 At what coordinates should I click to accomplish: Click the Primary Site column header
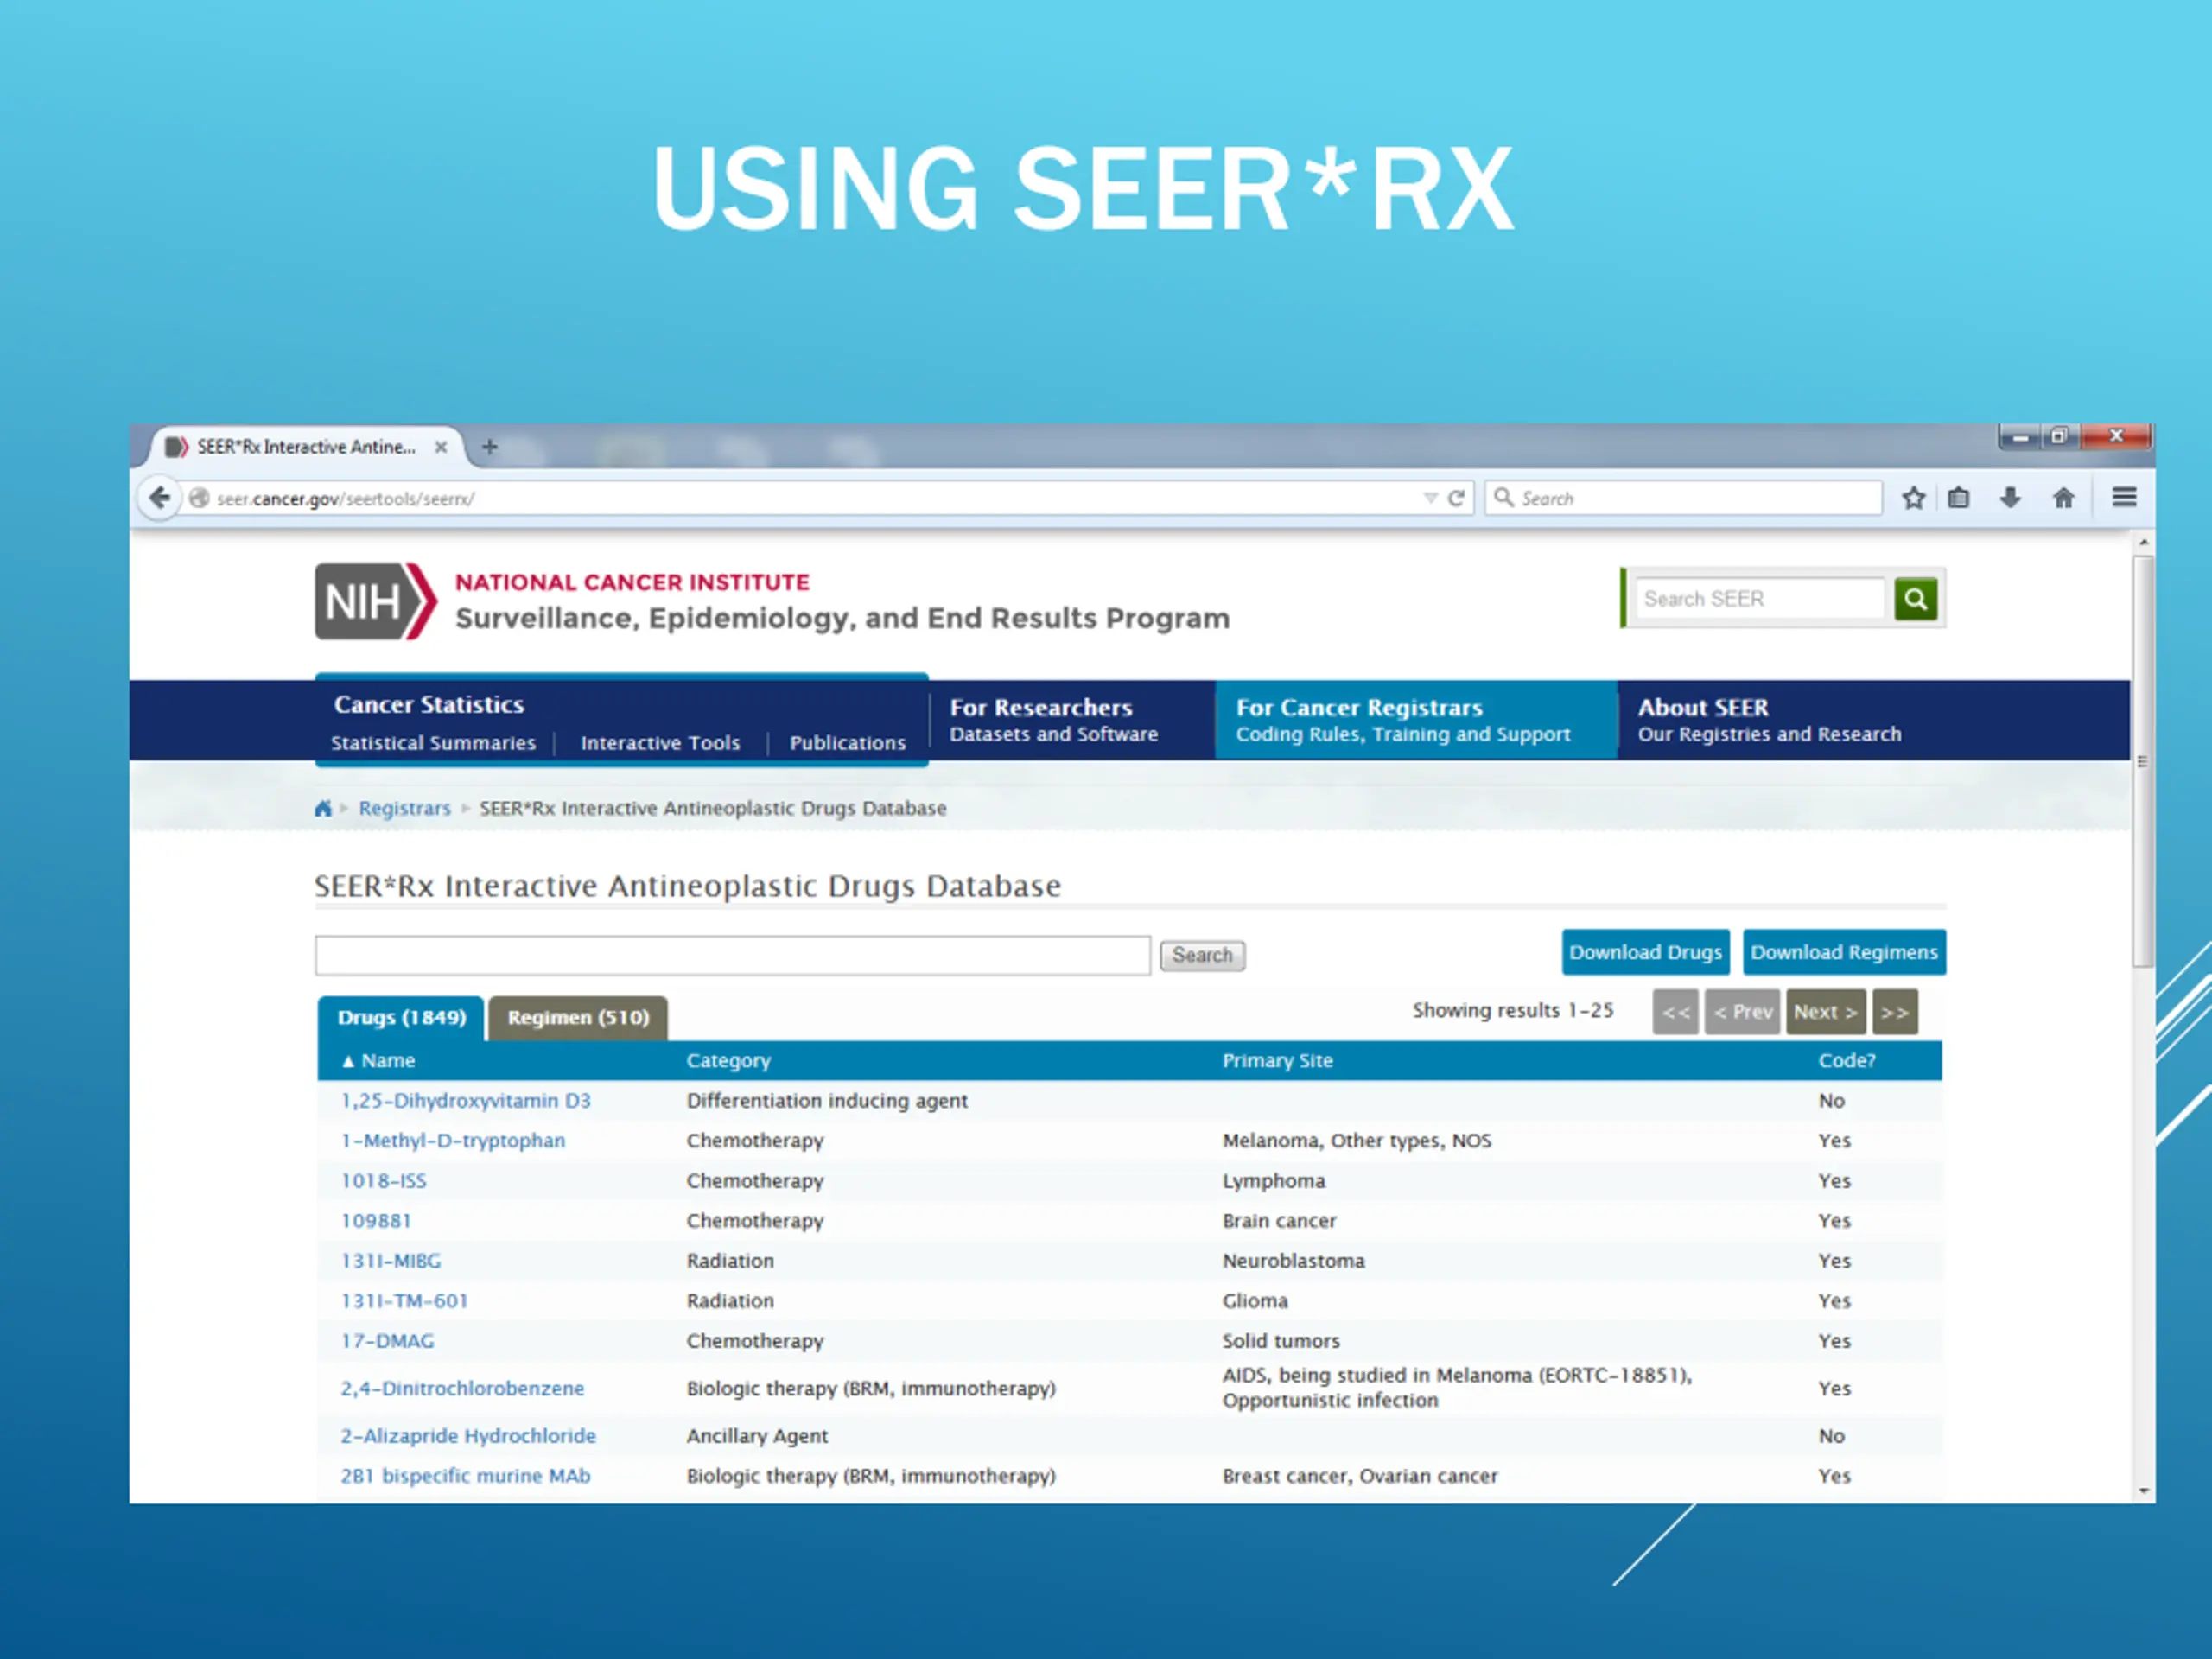[1277, 1061]
